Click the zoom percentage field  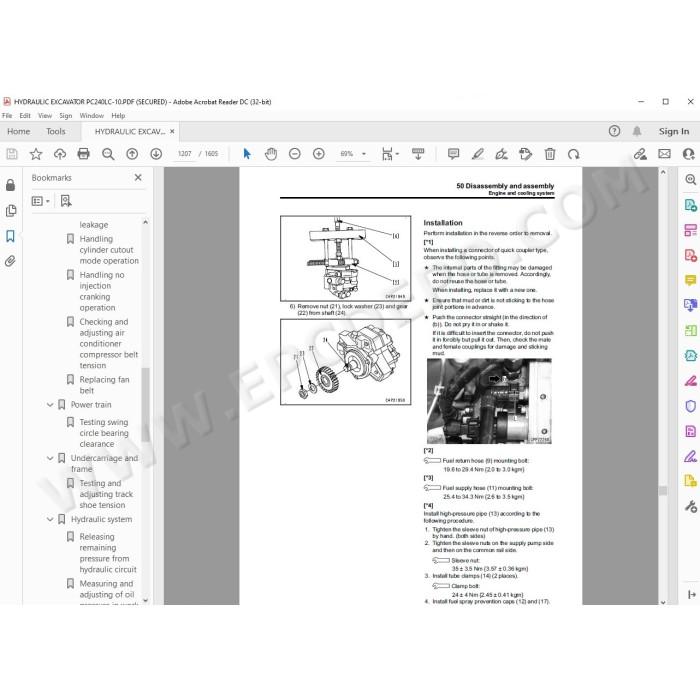coord(347,154)
